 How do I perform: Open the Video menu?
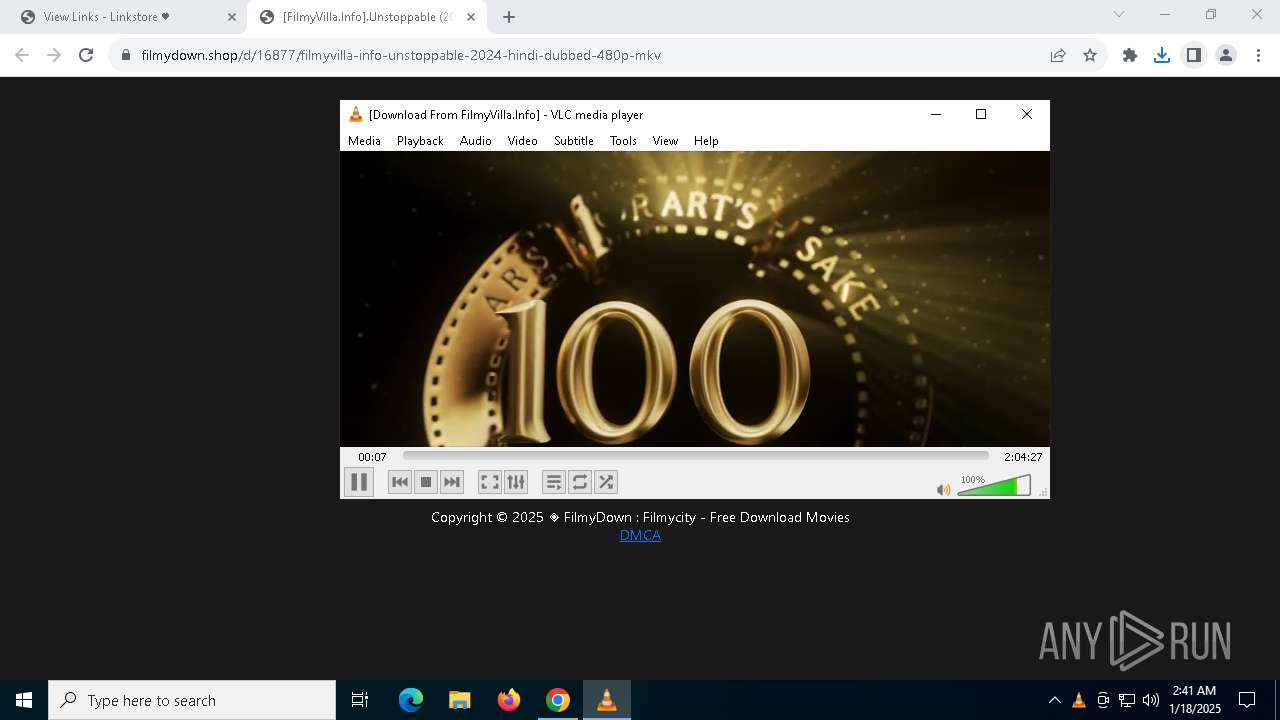pos(522,141)
